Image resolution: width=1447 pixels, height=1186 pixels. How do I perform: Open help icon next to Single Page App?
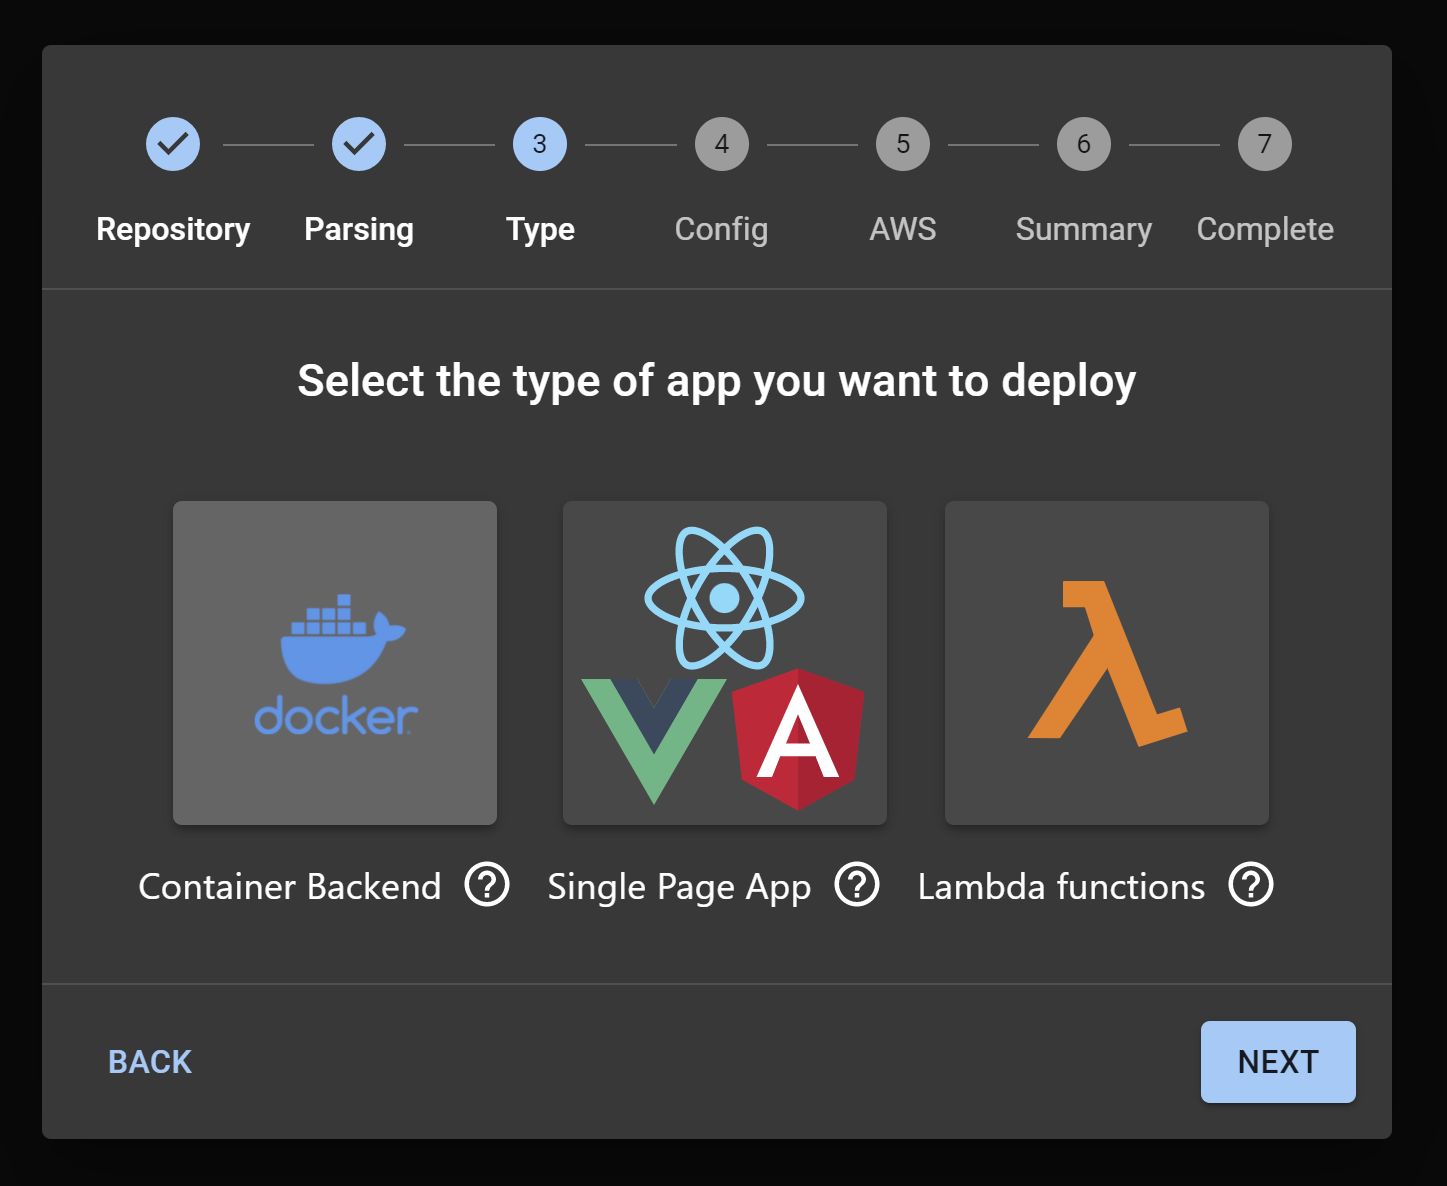tap(857, 885)
